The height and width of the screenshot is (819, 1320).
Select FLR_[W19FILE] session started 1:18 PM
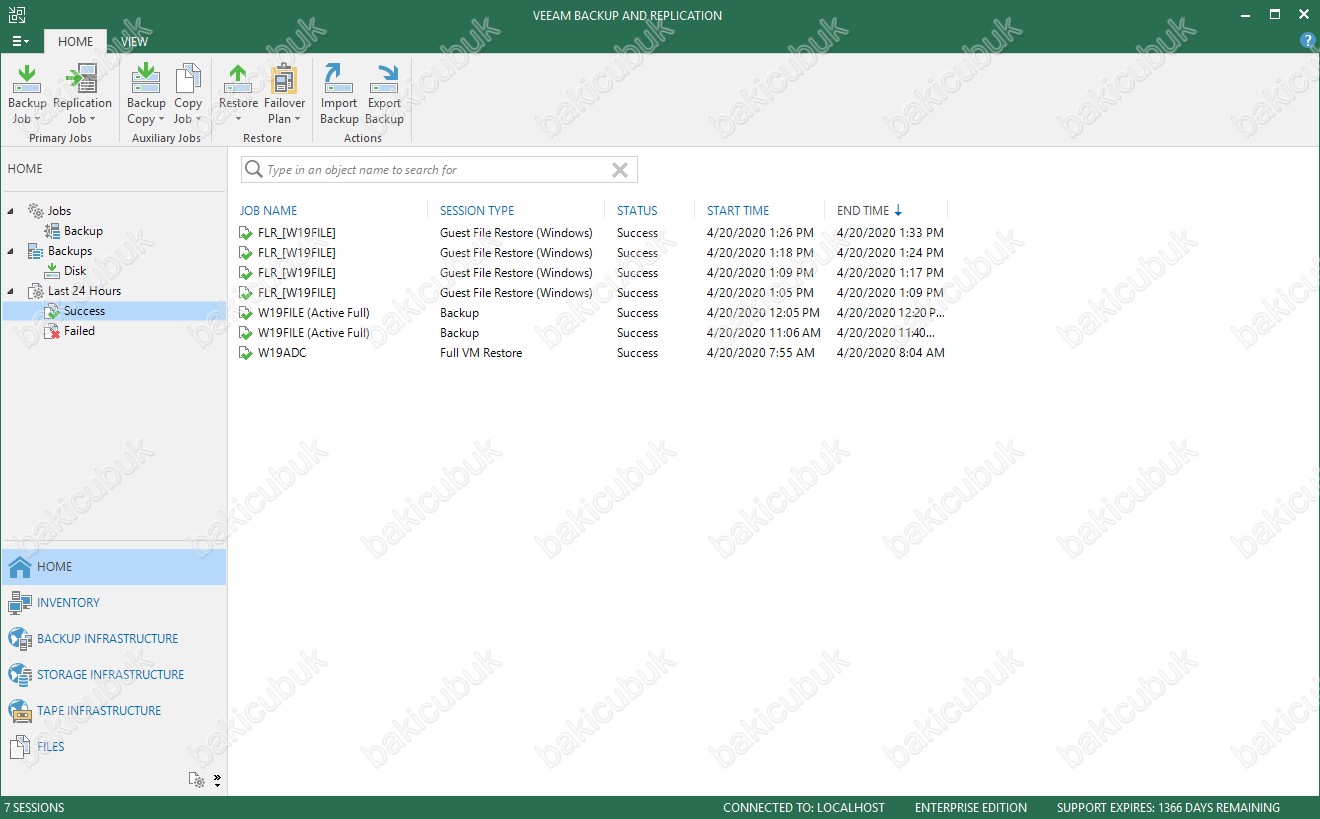click(592, 253)
